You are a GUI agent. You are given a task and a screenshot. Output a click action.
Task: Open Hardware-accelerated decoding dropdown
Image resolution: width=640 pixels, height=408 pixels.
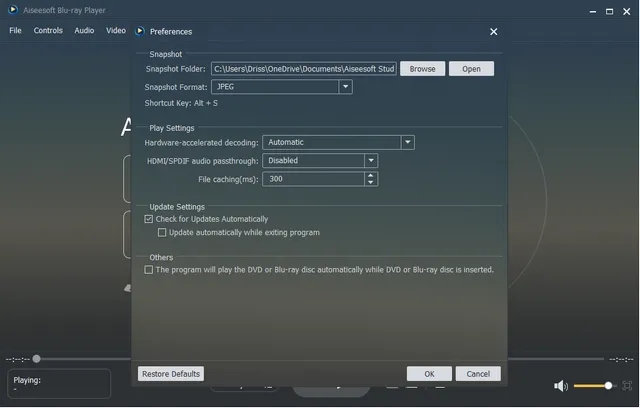pyautogui.click(x=407, y=143)
